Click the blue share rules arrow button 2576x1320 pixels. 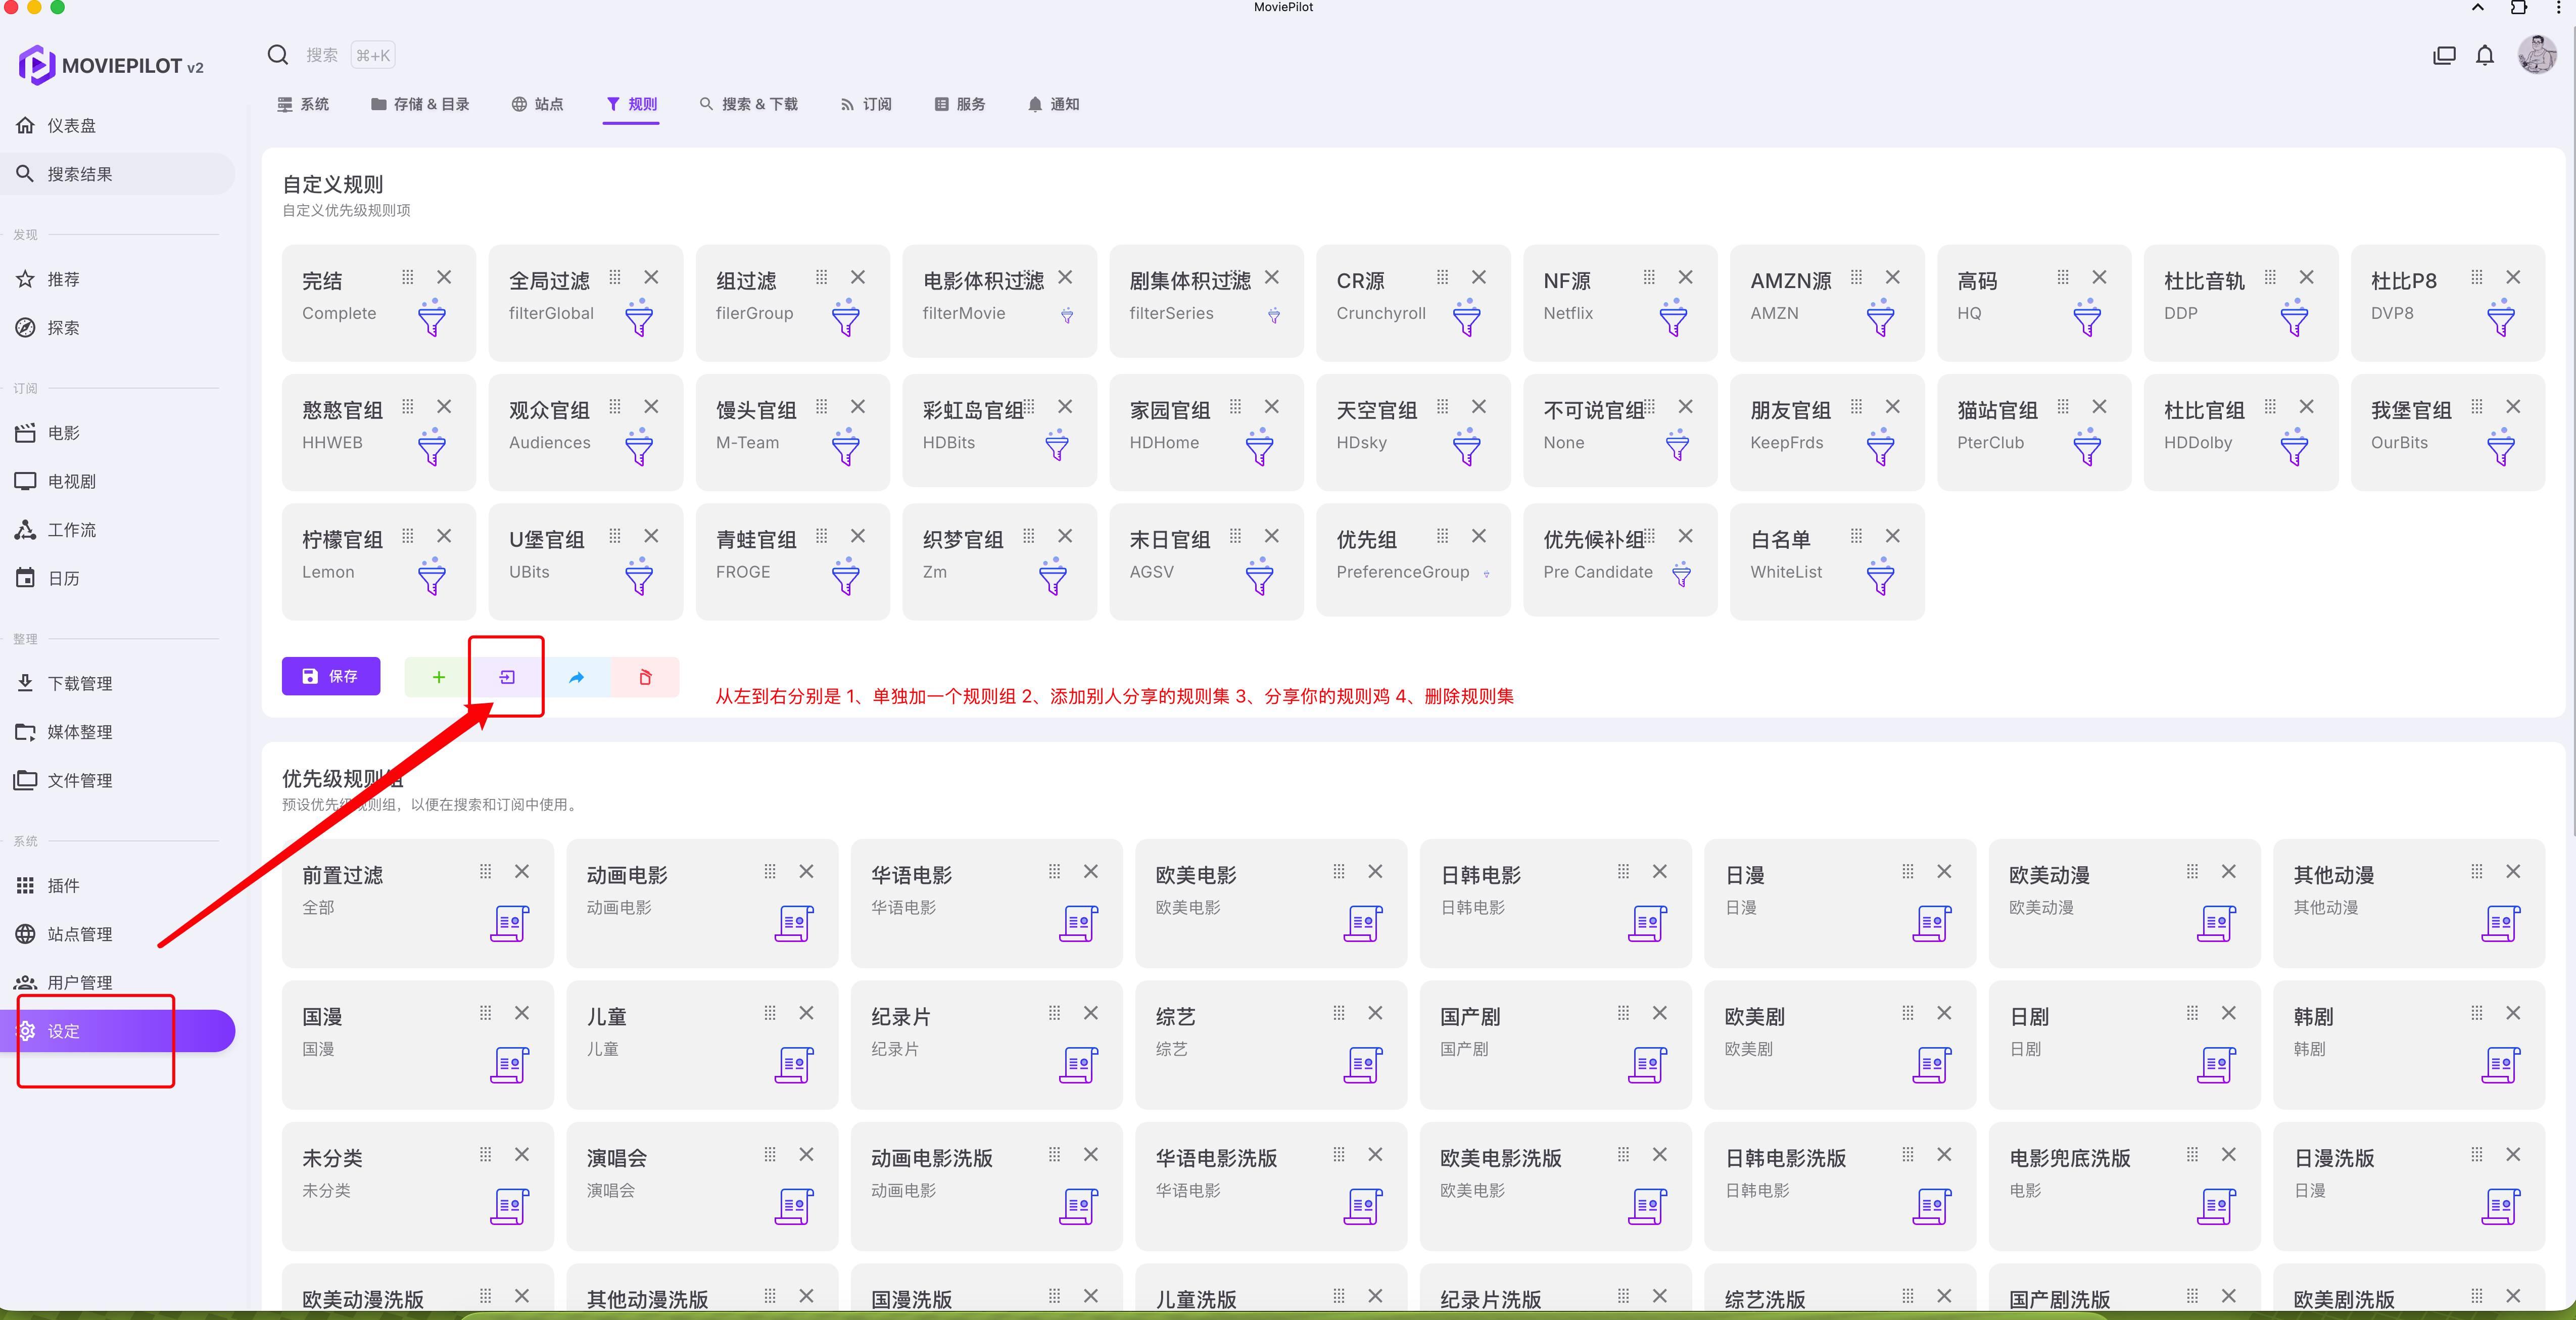(577, 677)
